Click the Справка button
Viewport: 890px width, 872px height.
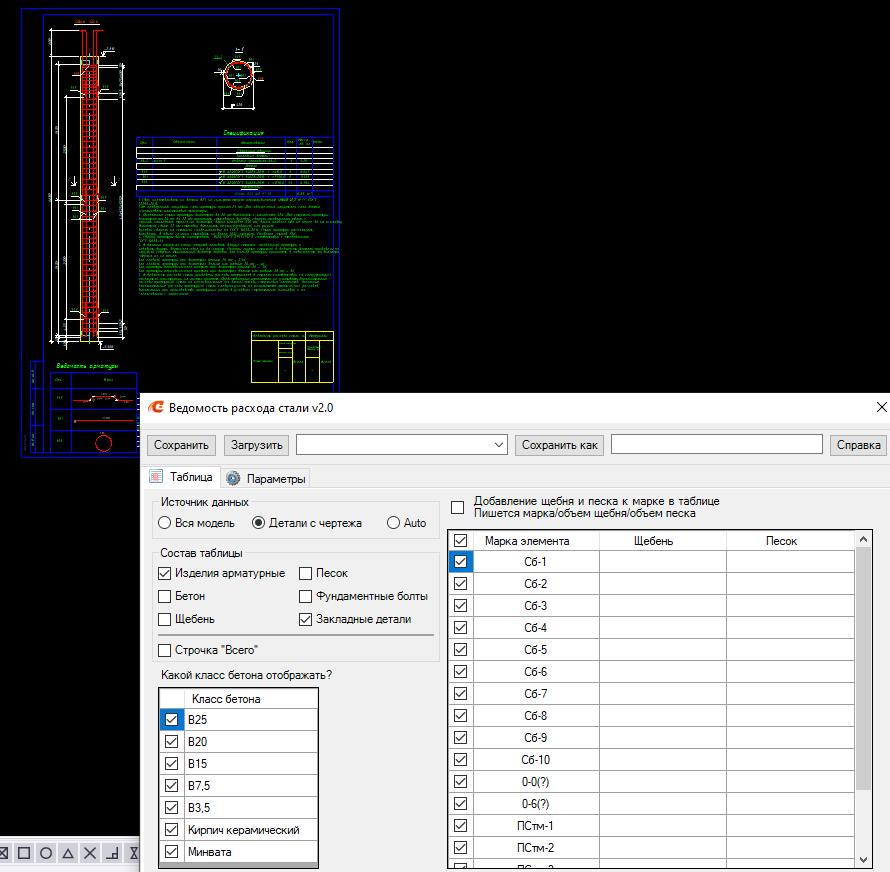click(857, 445)
